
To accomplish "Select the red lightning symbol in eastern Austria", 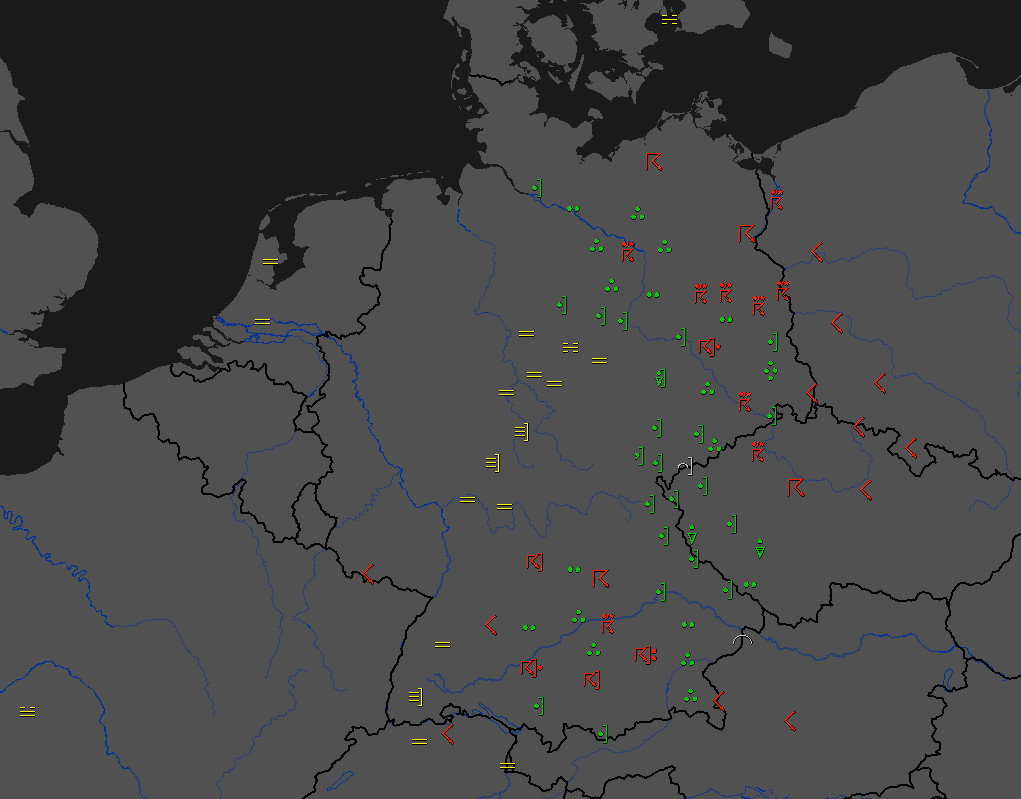I will tap(789, 720).
